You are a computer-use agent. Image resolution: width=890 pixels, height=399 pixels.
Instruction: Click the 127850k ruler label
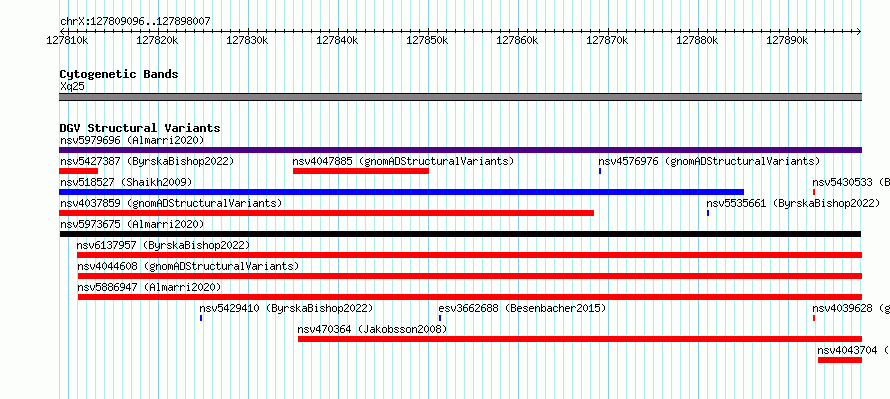click(x=428, y=41)
